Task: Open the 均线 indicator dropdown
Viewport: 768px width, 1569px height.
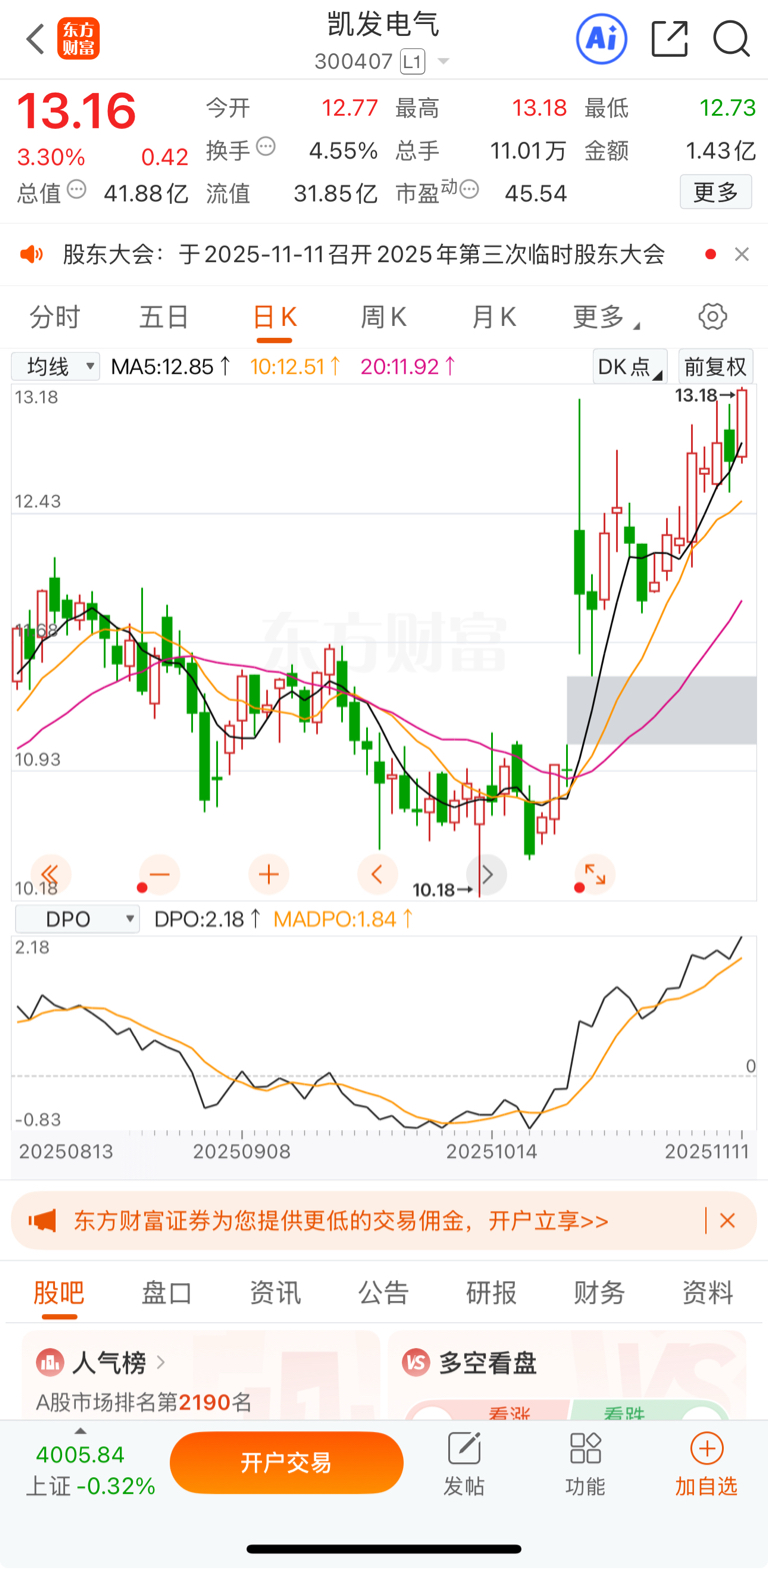Action: (x=56, y=367)
